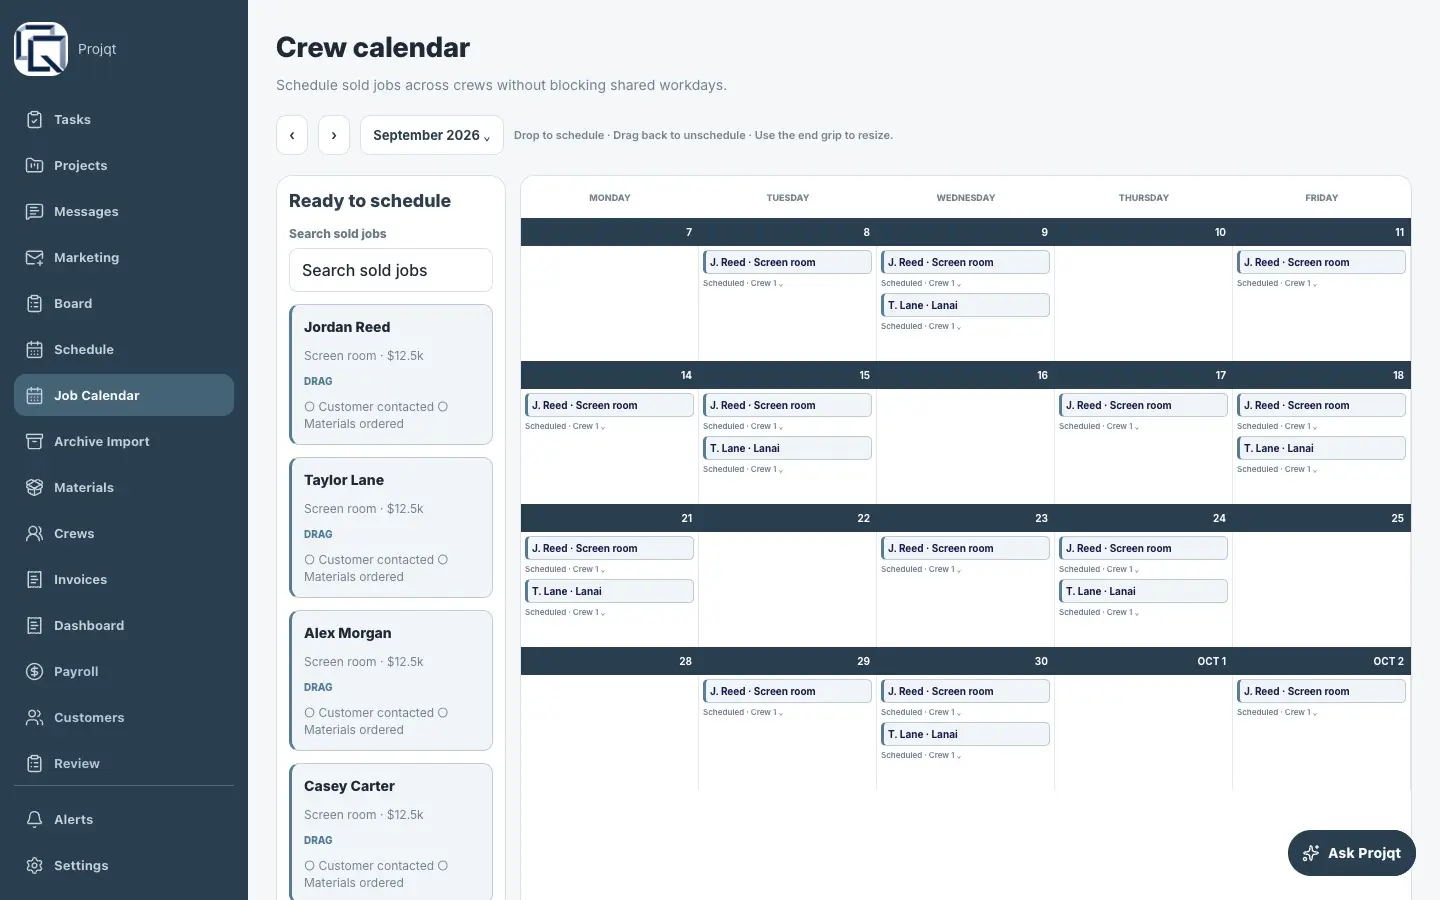Open crew dropdown under Tuesday 8 job
The width and height of the screenshot is (1440, 900).
click(743, 283)
